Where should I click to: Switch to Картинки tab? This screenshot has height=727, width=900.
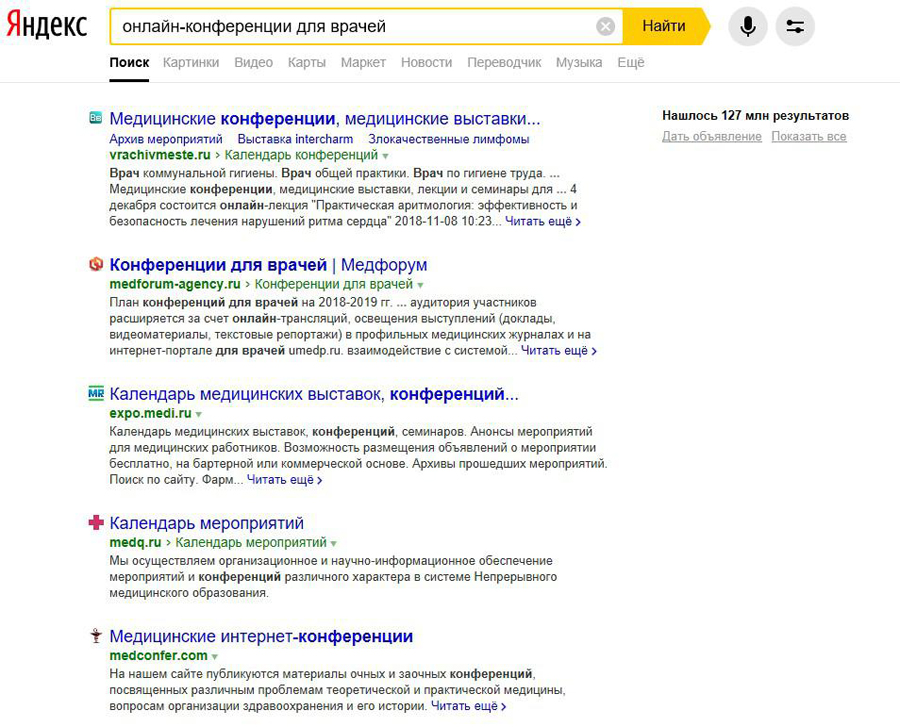click(191, 62)
